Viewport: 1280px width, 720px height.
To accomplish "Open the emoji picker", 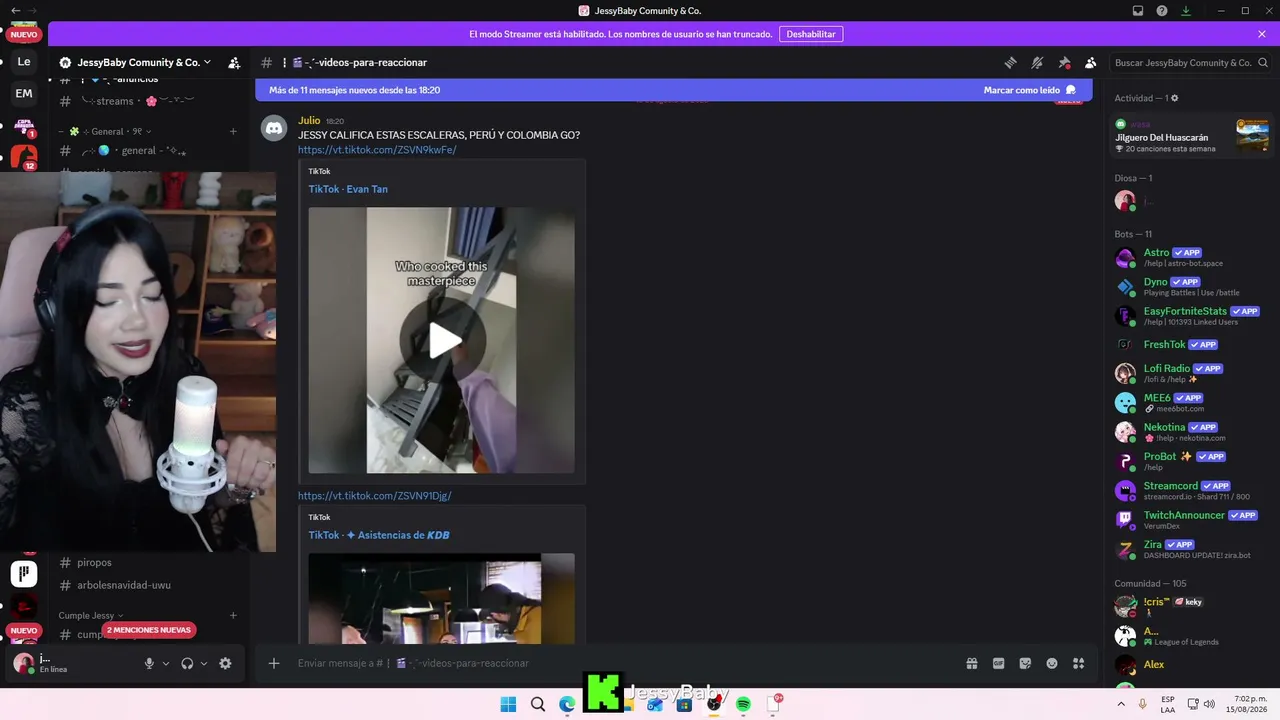I will click(x=1052, y=663).
